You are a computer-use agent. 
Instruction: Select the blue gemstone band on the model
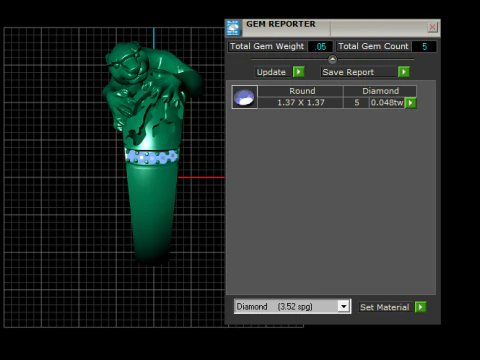pyautogui.click(x=152, y=156)
